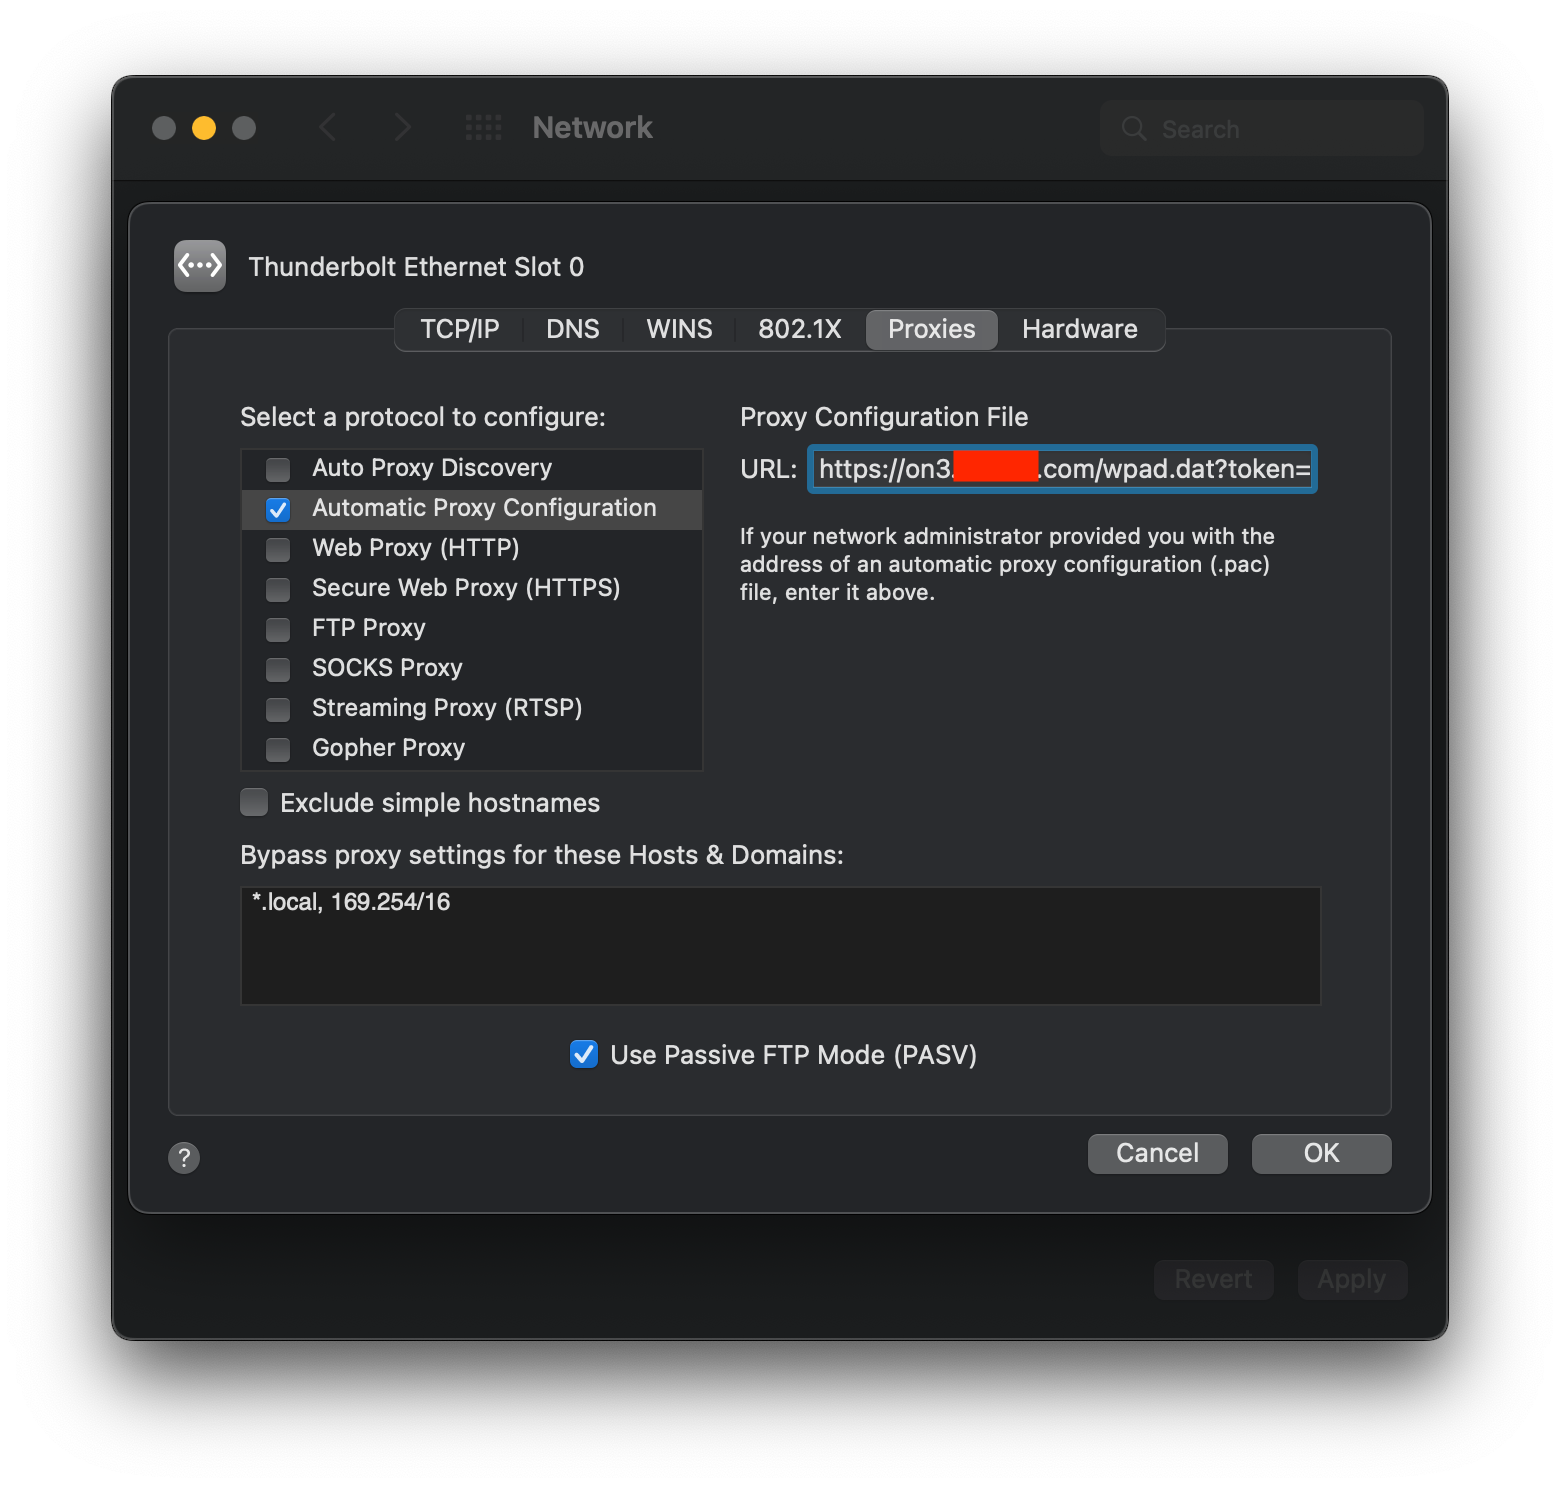The height and width of the screenshot is (1488, 1560).
Task: Enable Web Proxy (HTTP) checkbox
Action: [x=278, y=549]
